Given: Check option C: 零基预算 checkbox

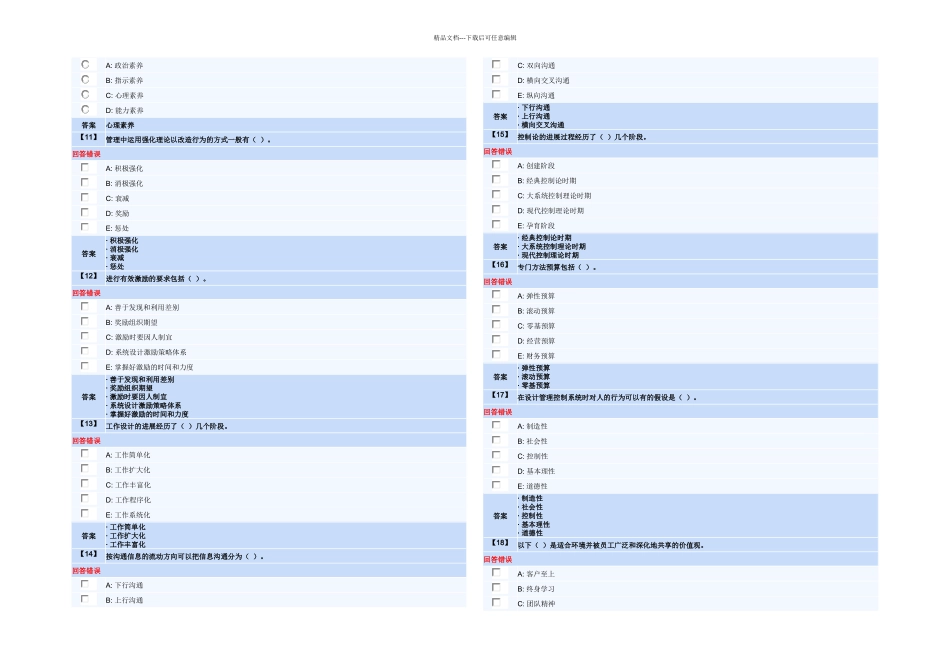Looking at the screenshot, I should click(x=496, y=325).
